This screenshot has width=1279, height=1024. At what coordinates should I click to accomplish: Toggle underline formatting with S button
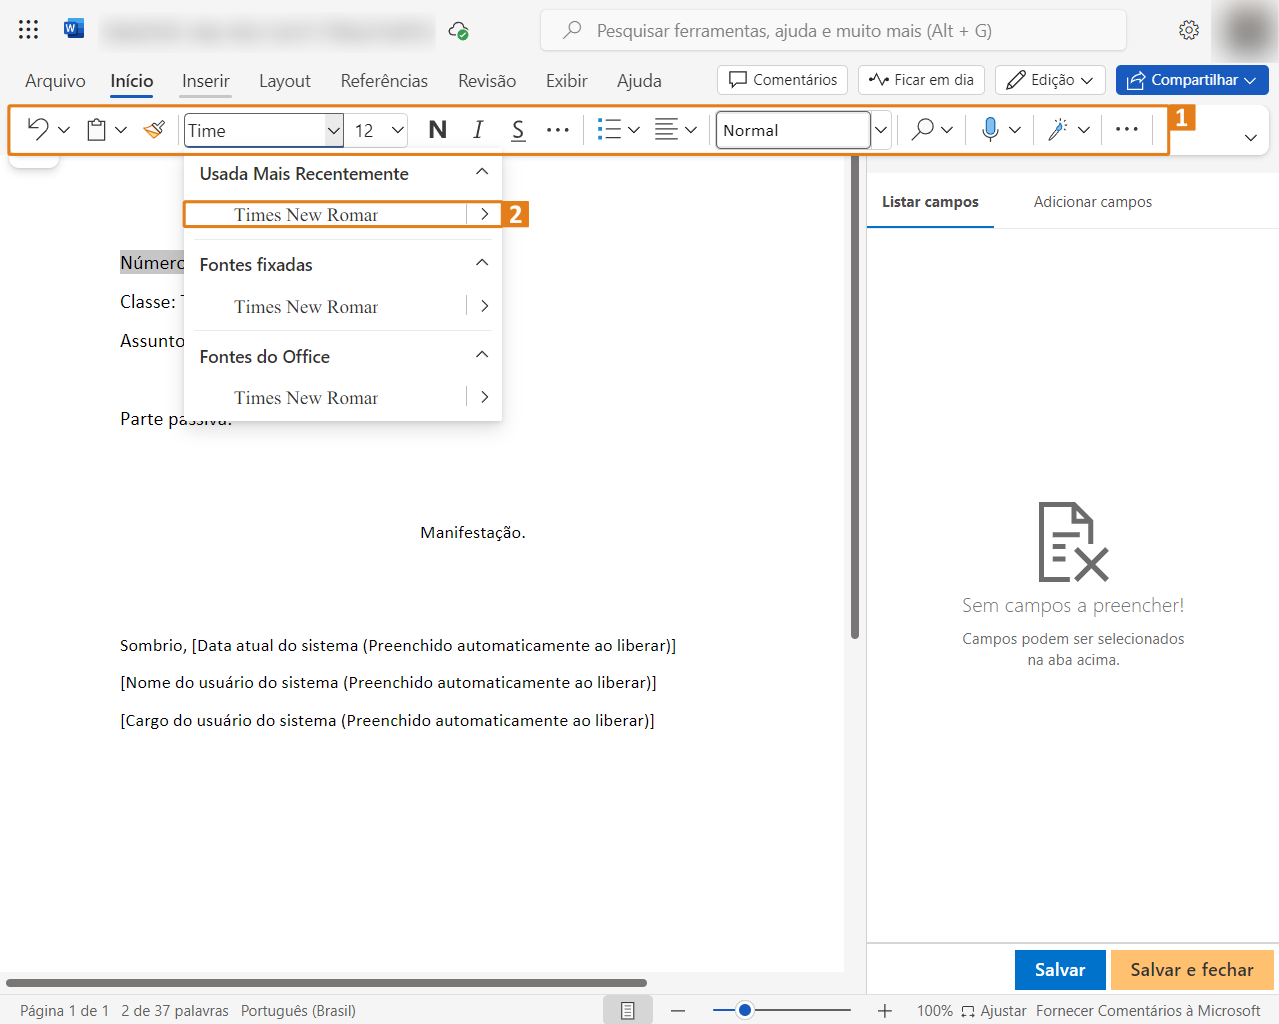click(x=518, y=129)
